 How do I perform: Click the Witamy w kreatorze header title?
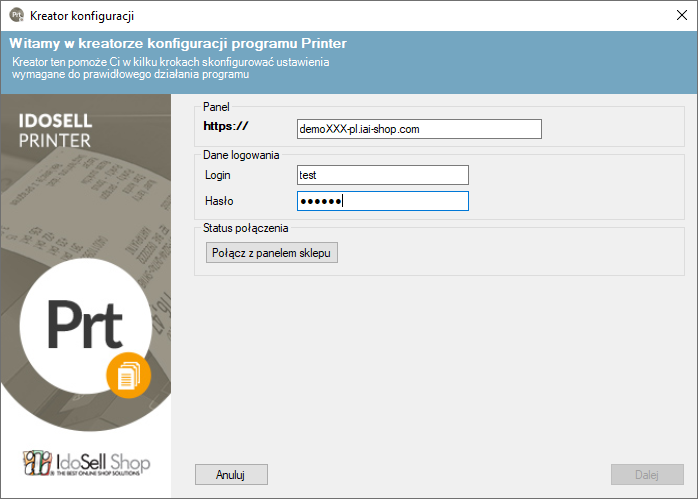click(179, 44)
